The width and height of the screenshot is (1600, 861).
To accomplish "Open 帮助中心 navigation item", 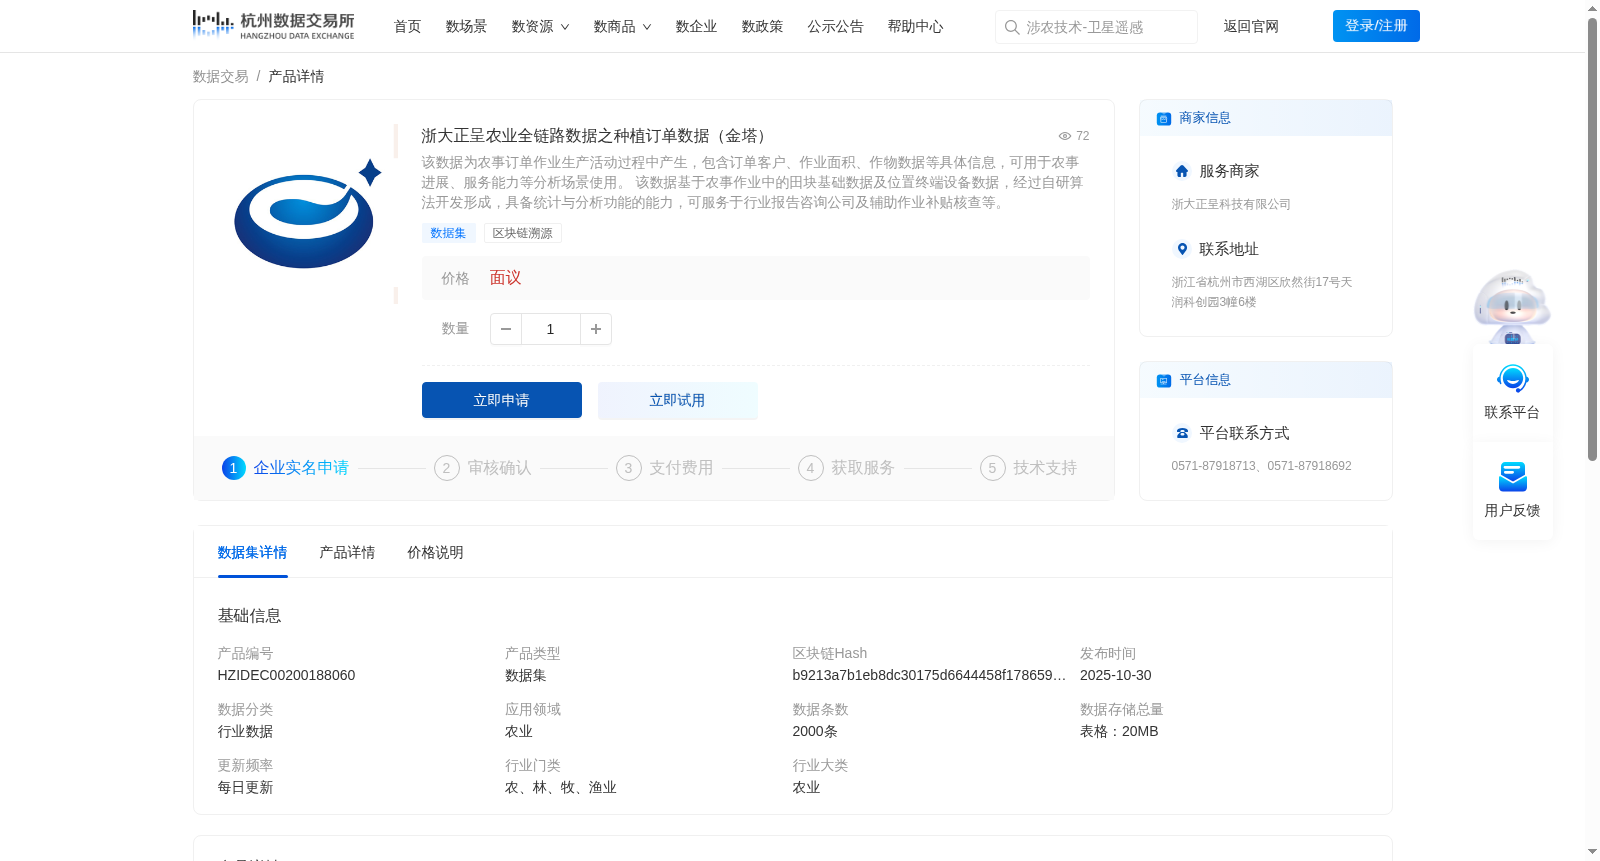I will (915, 27).
